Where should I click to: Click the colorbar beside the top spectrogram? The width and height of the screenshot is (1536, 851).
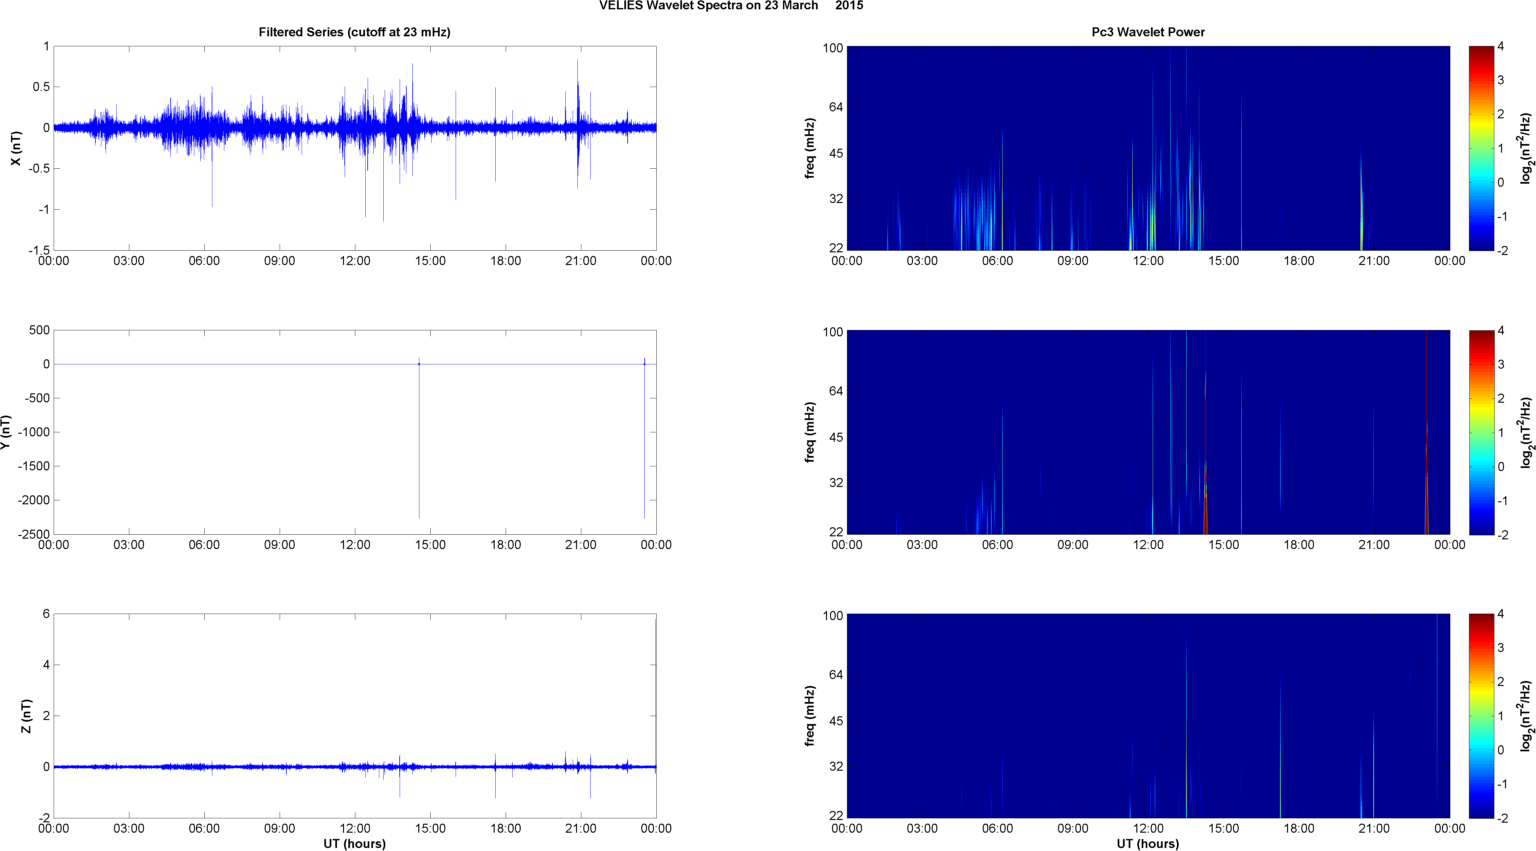1481,148
